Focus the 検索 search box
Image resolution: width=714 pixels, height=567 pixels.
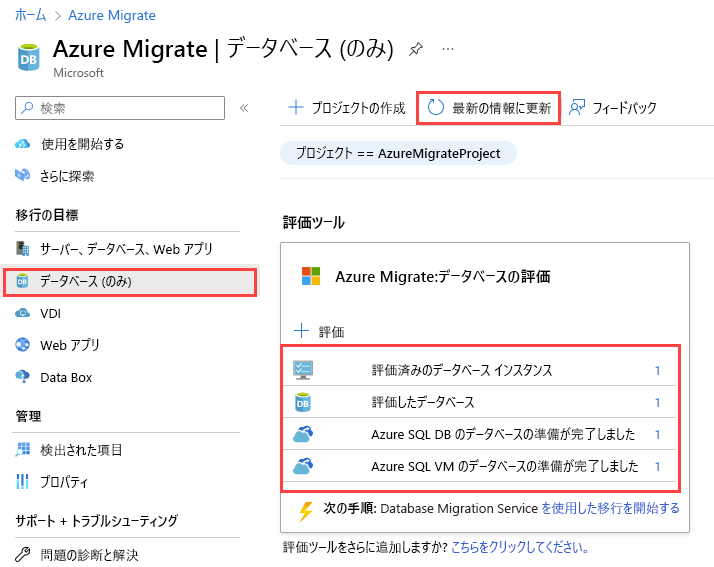pyautogui.click(x=120, y=108)
